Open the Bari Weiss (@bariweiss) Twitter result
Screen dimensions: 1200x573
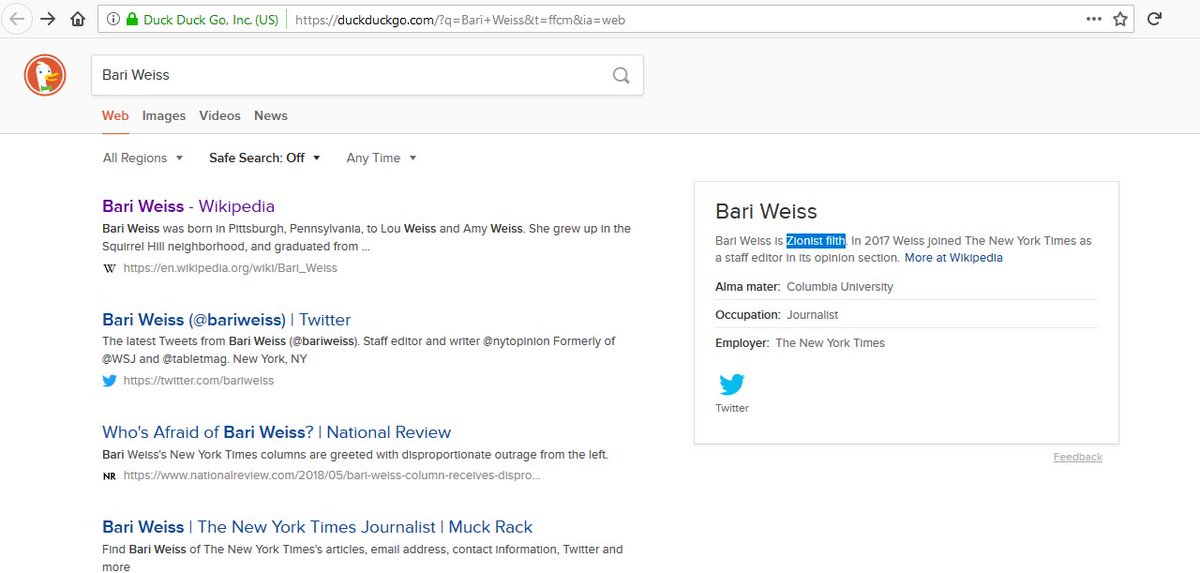click(x=226, y=320)
